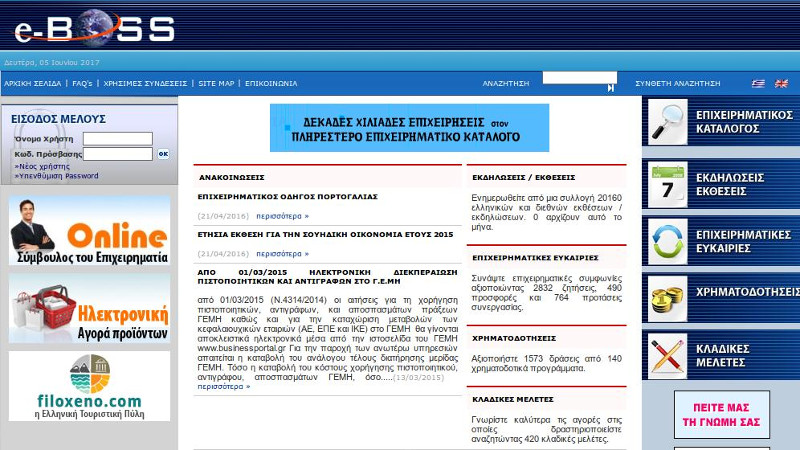Switch language with the UK flag

781,83
